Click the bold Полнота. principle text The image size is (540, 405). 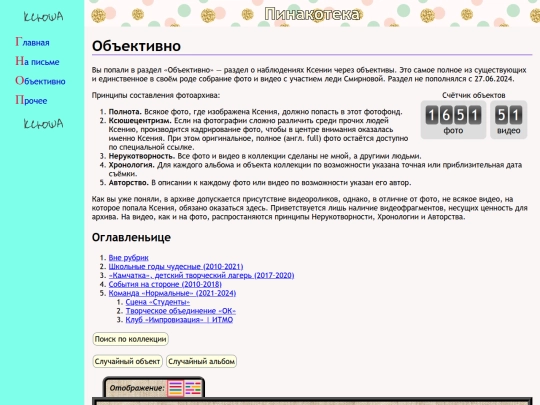click(125, 112)
